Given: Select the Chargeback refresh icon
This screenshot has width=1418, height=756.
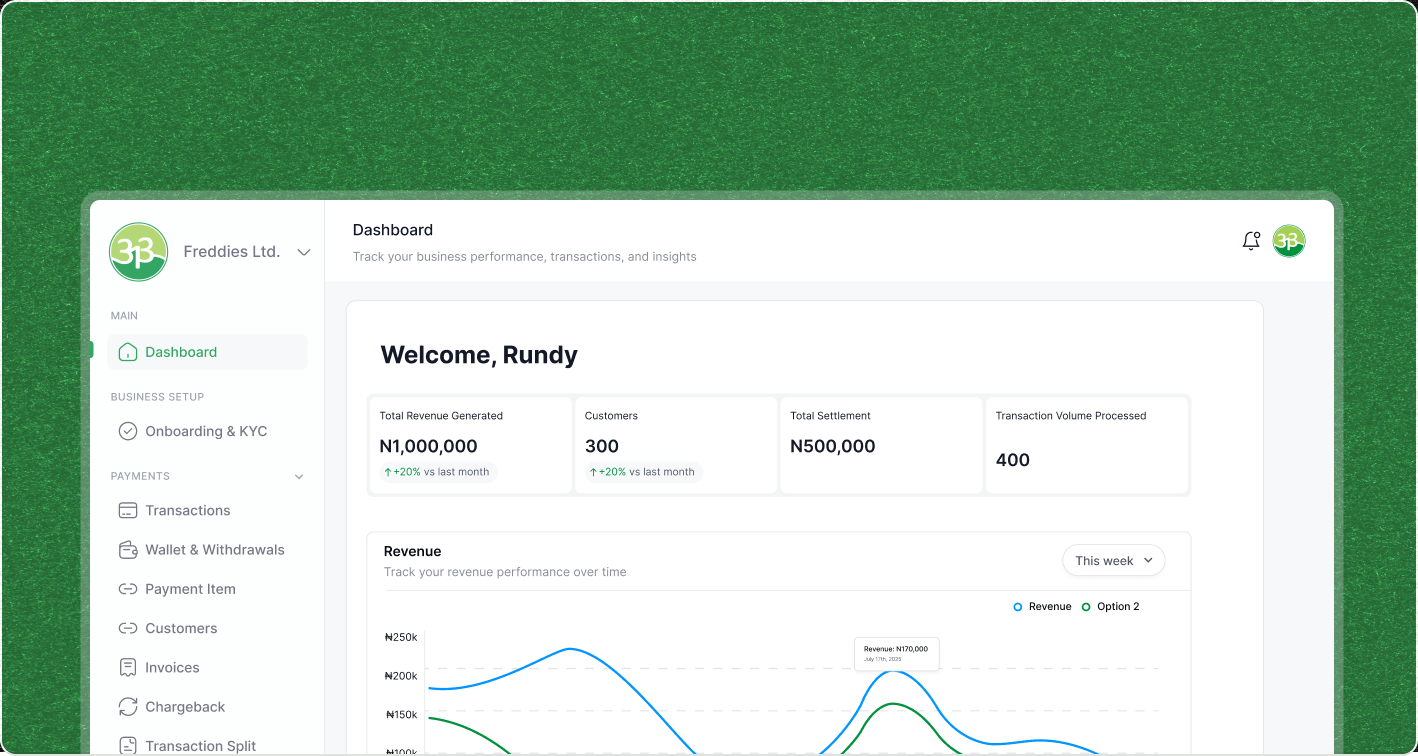Looking at the screenshot, I should [127, 706].
